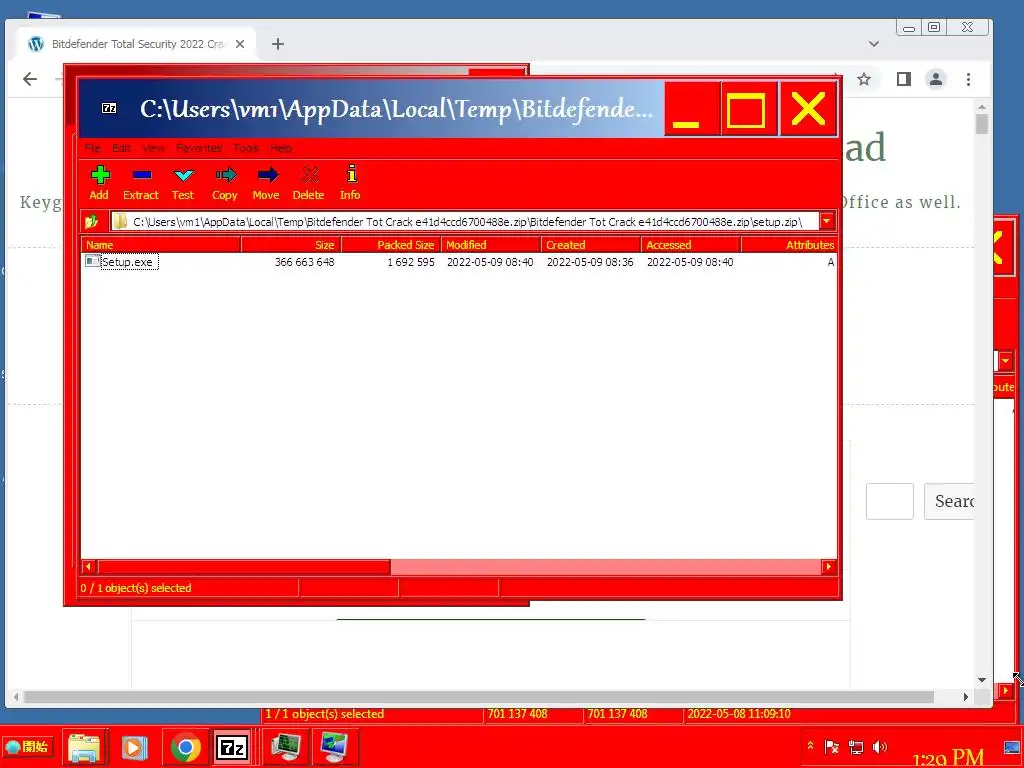
Task: Click the right arrow of the 7-Zip horizontal scrollbar
Action: point(829,567)
